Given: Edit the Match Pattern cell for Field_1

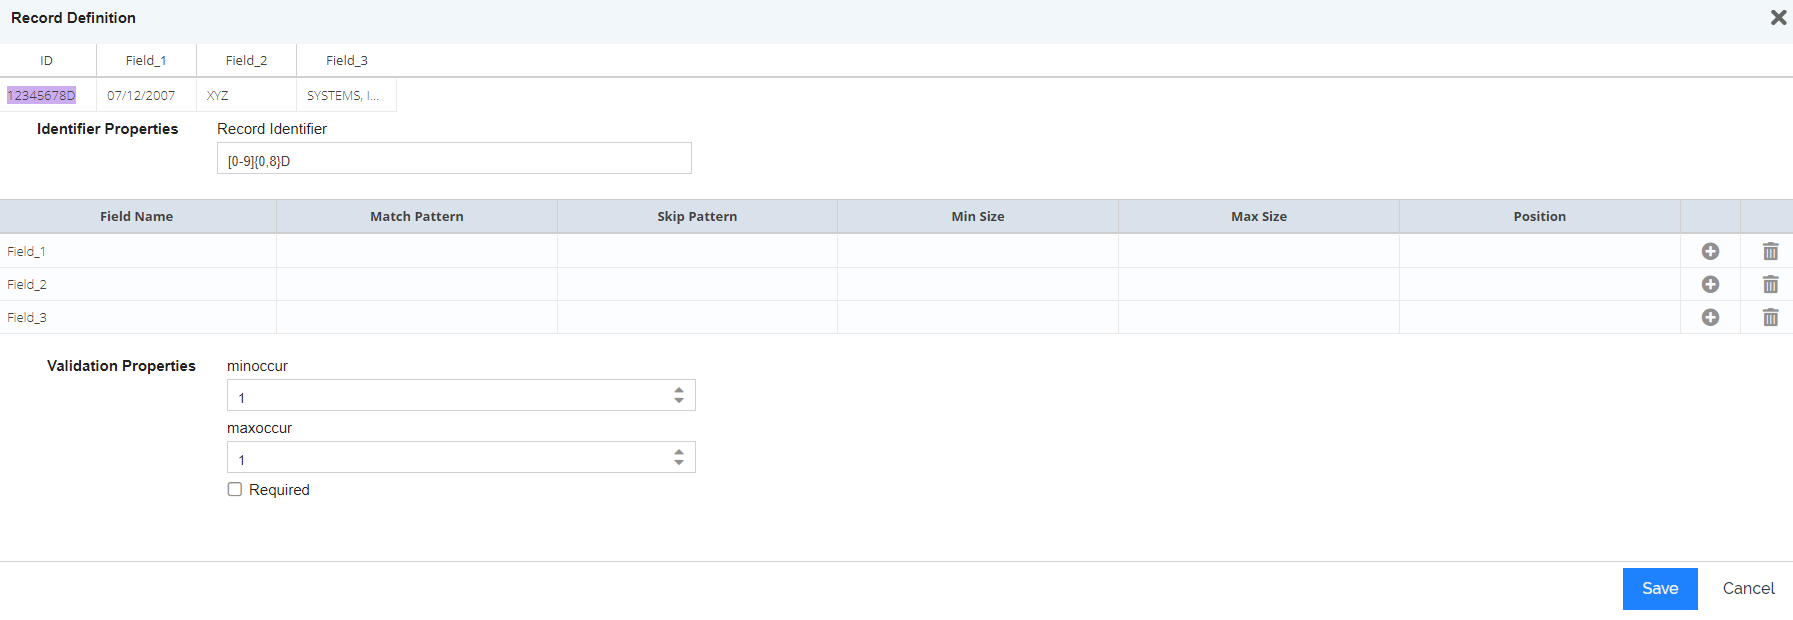Looking at the screenshot, I should click(417, 251).
